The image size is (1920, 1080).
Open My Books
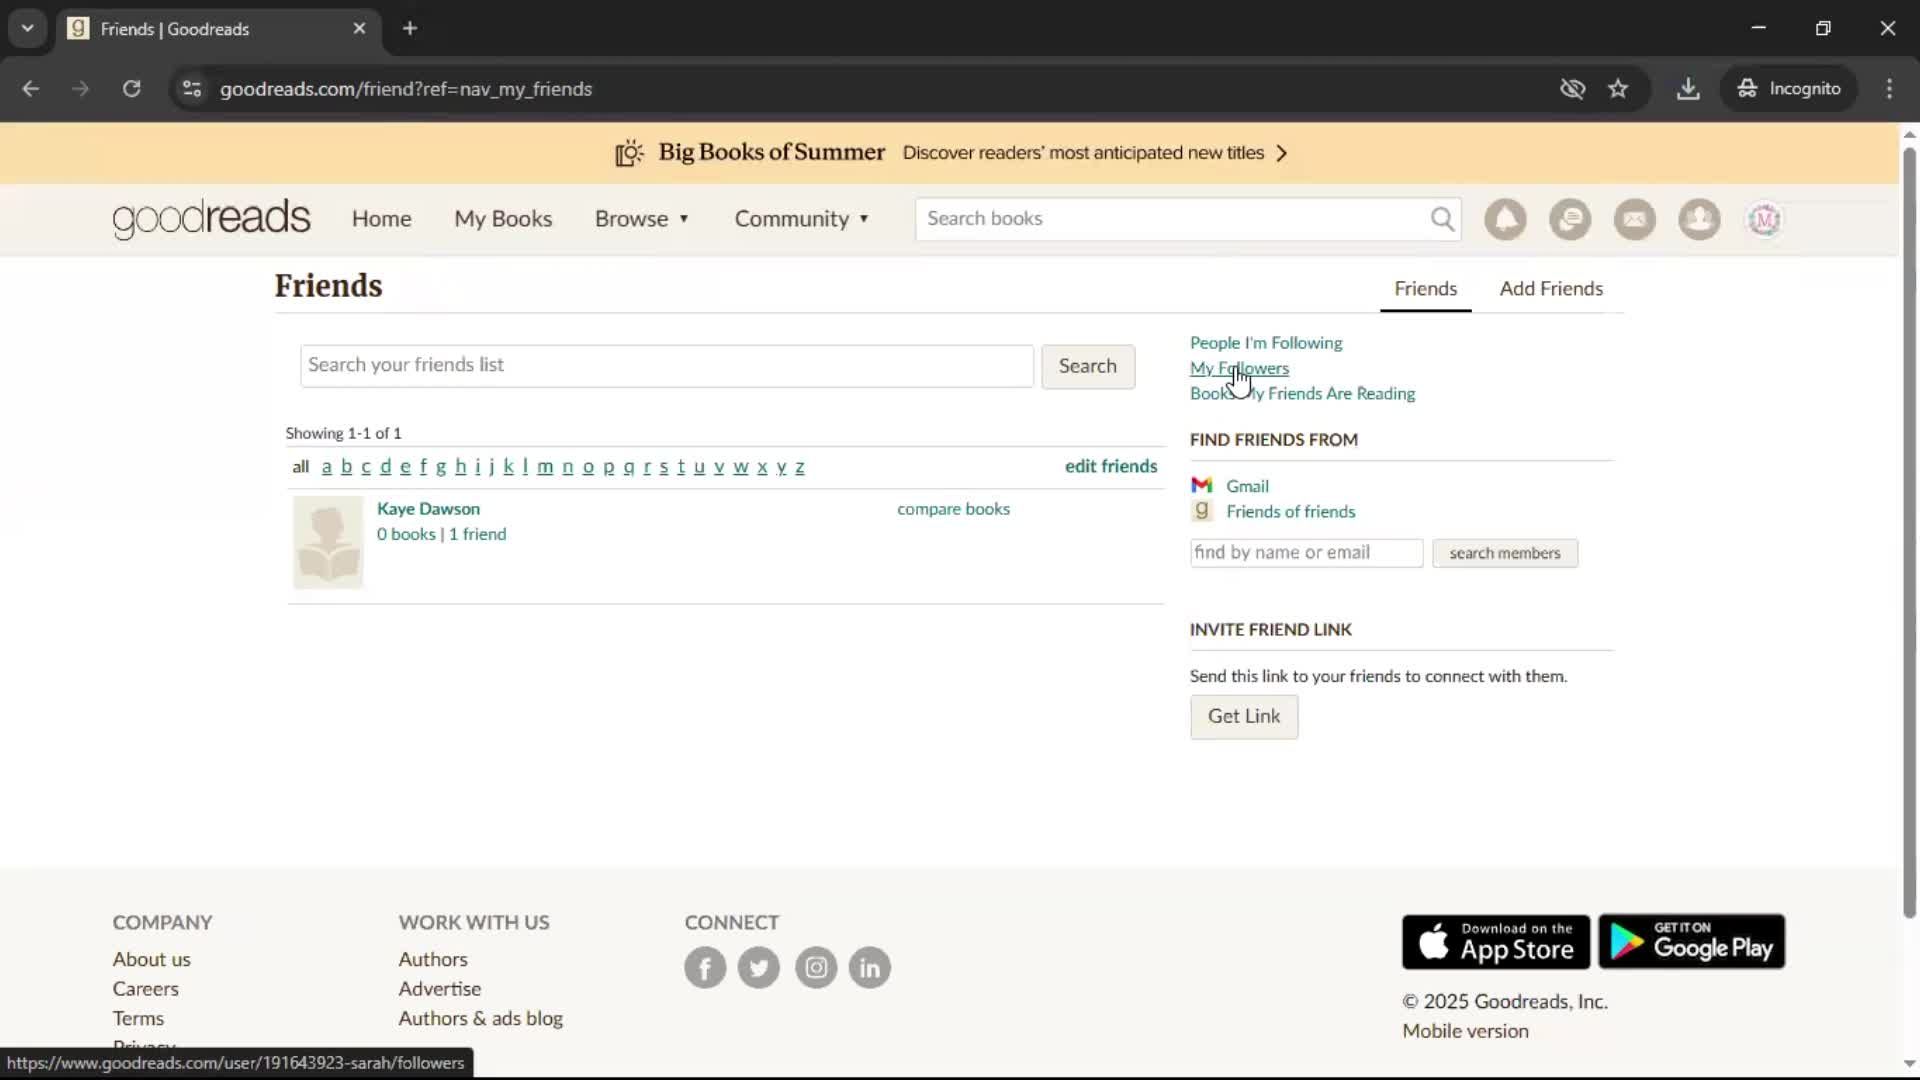[503, 219]
